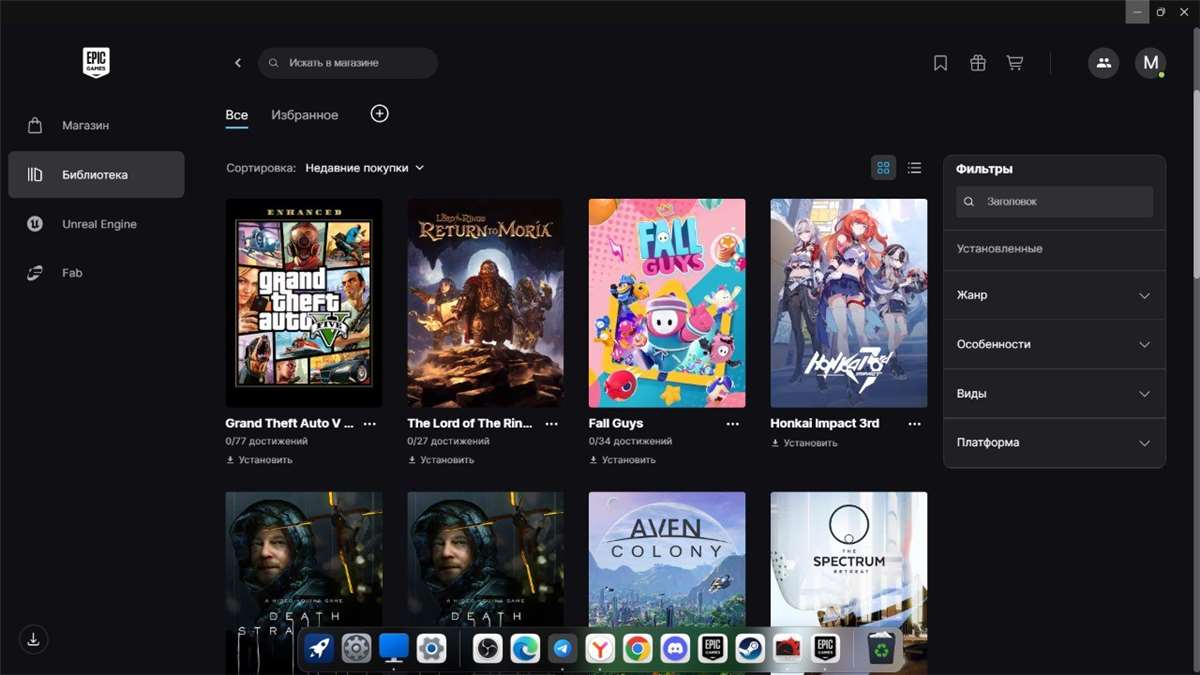
Task: Open the blue monitor icon in dock
Action: click(x=394, y=648)
